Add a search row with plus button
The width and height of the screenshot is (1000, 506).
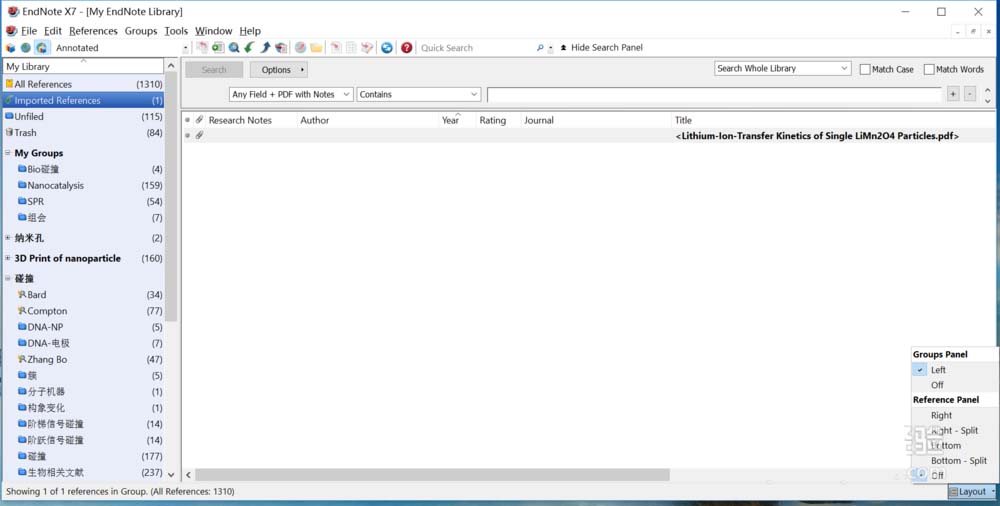[x=953, y=94]
